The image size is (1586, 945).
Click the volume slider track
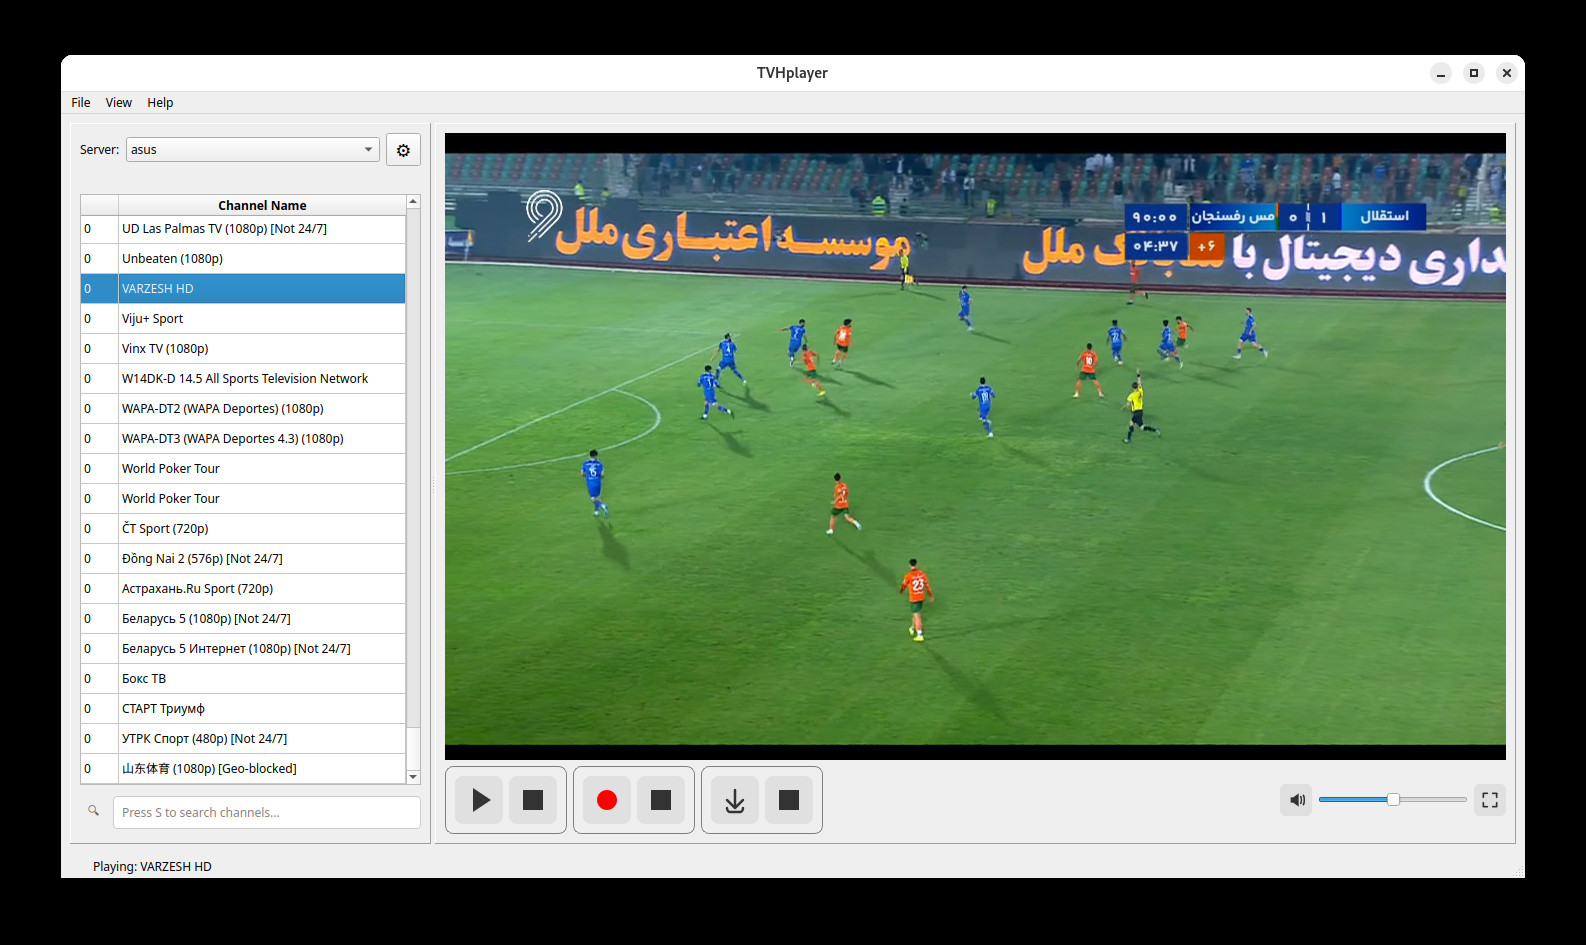click(x=1392, y=800)
